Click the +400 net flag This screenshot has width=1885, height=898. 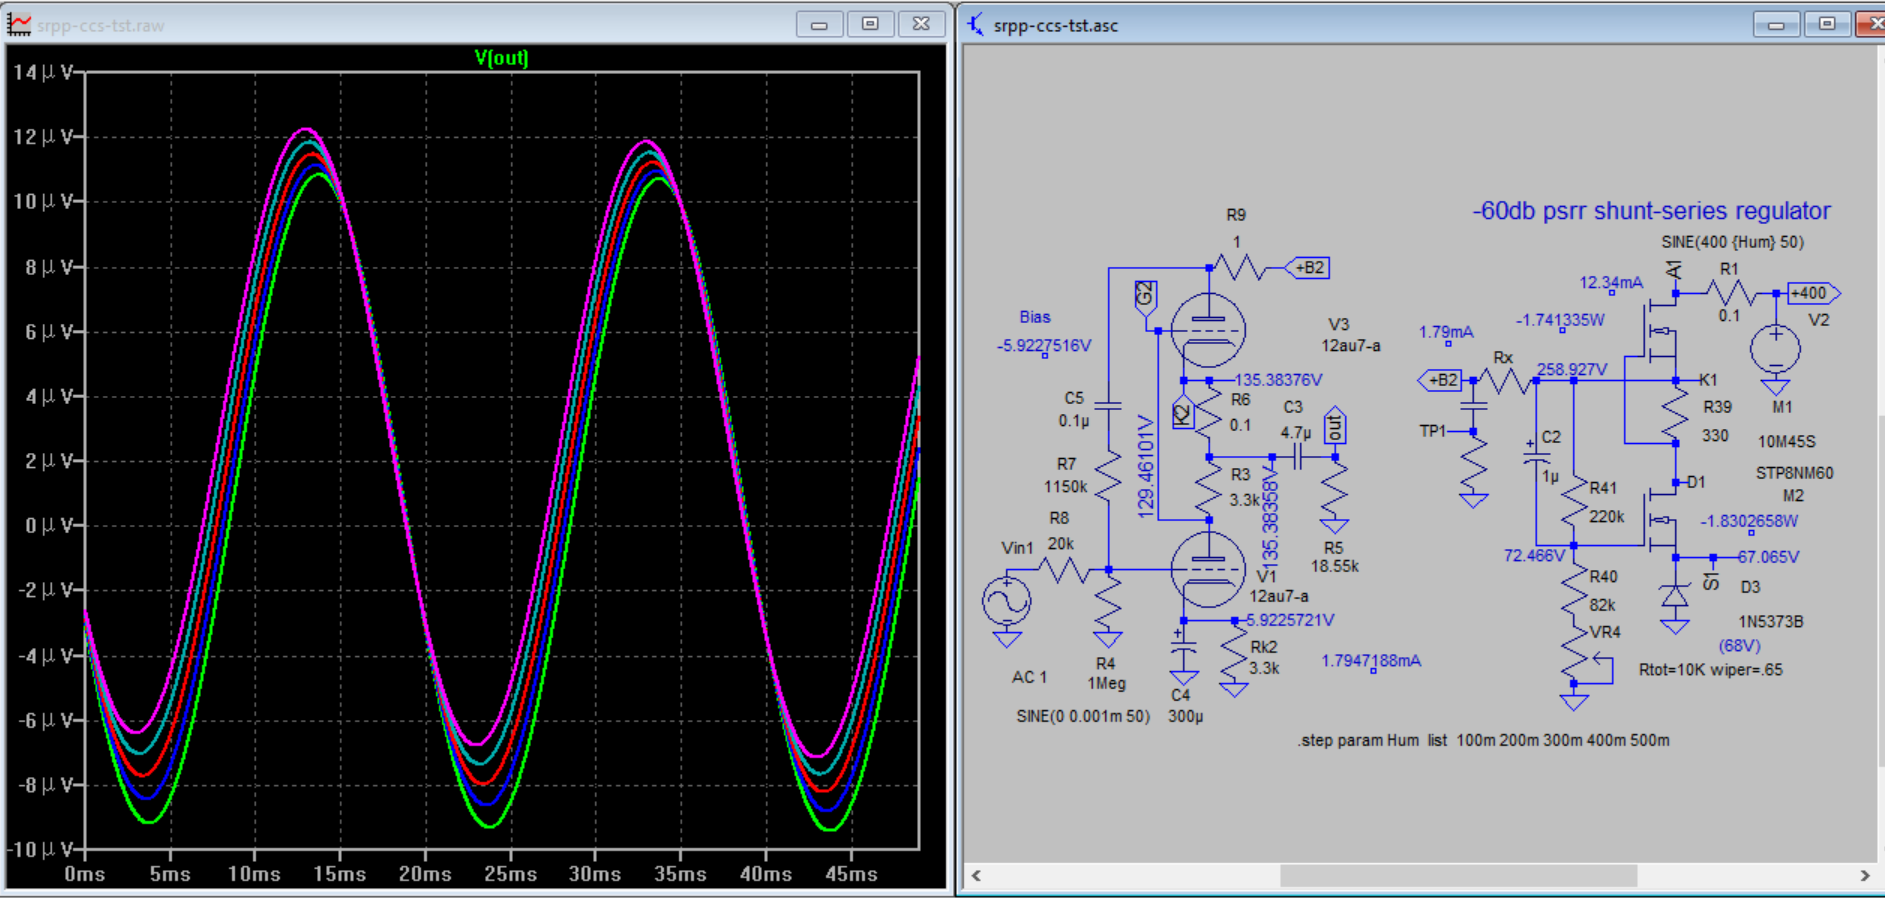(1812, 293)
